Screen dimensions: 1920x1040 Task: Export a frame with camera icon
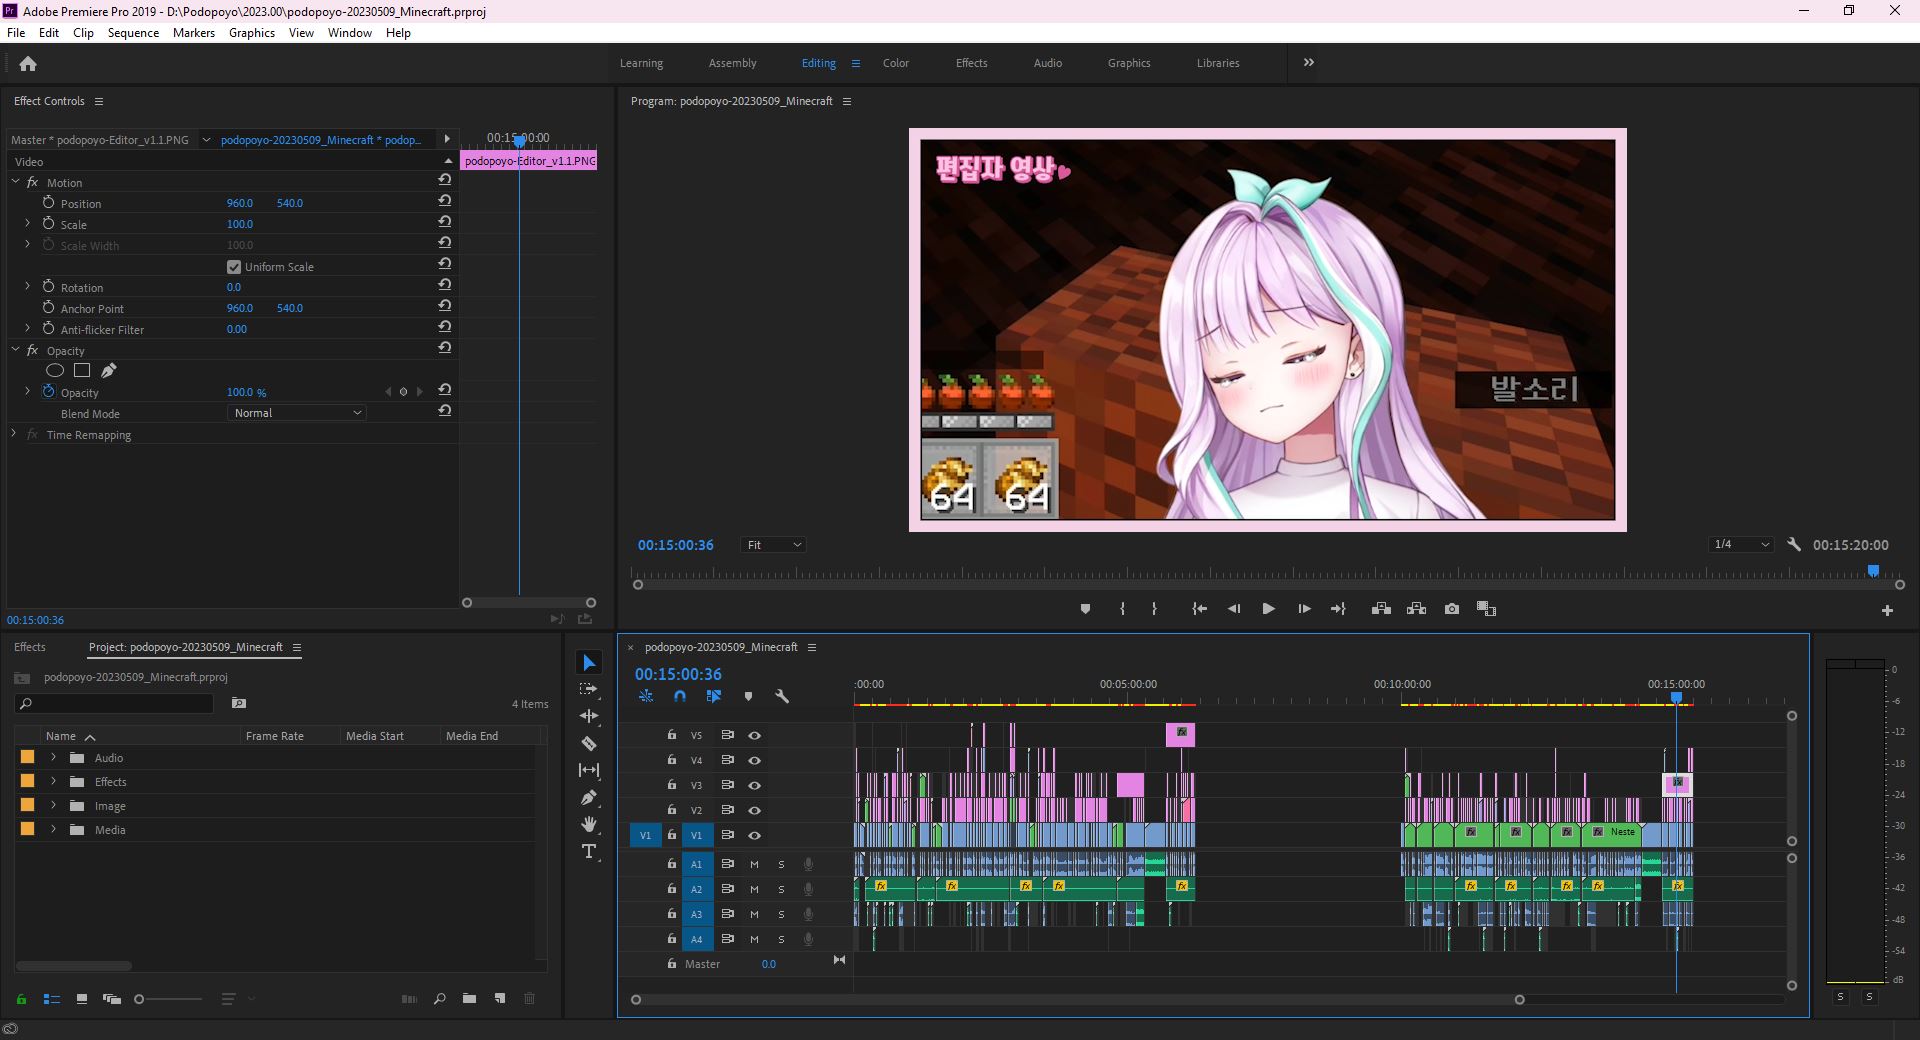click(1452, 608)
